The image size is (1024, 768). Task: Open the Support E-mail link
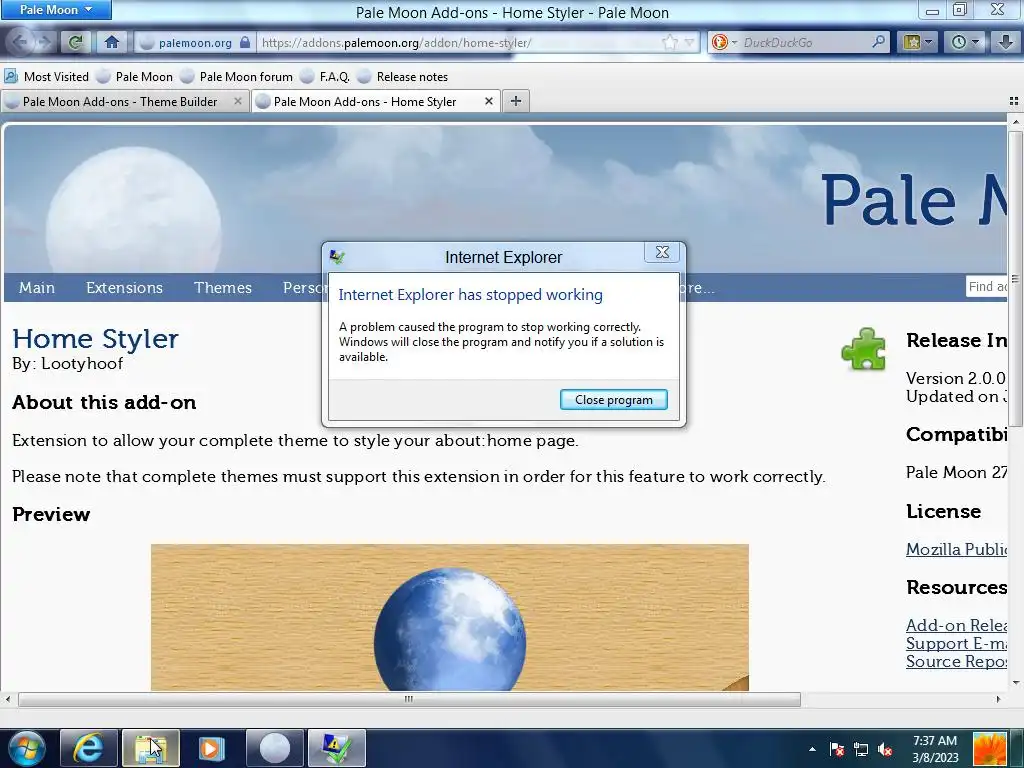coord(956,644)
